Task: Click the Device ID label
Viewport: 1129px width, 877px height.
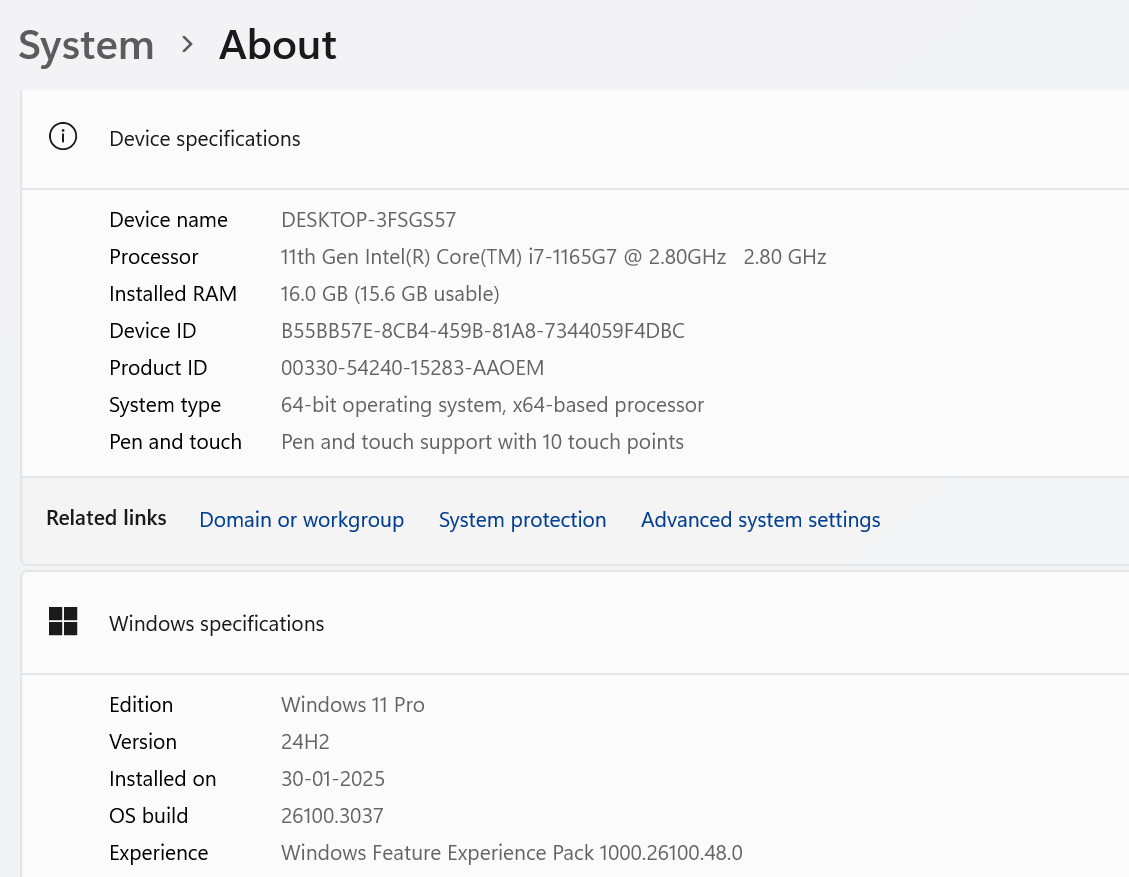Action: pyautogui.click(x=153, y=331)
